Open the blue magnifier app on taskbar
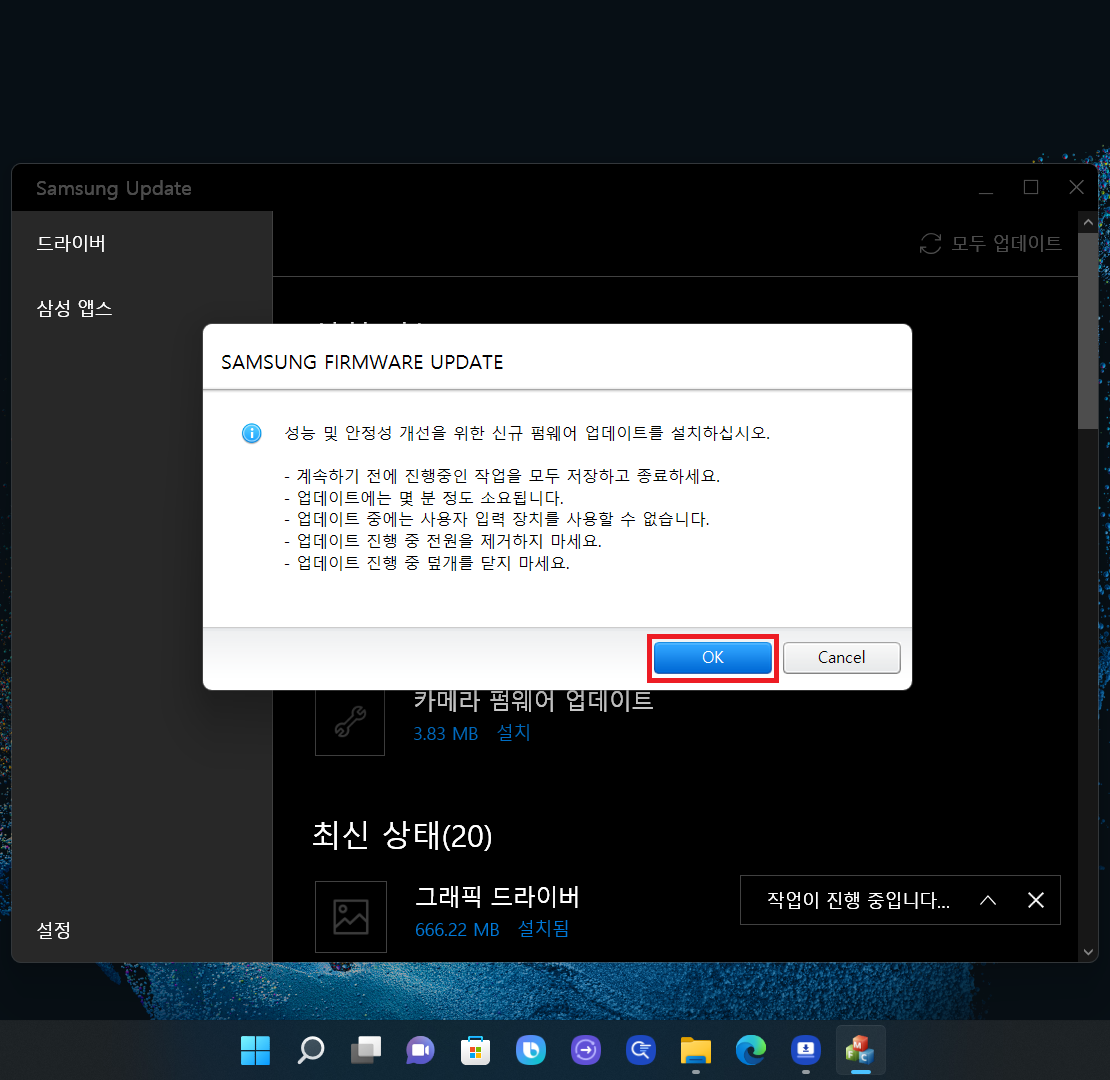The width and height of the screenshot is (1110, 1080). click(x=641, y=1050)
